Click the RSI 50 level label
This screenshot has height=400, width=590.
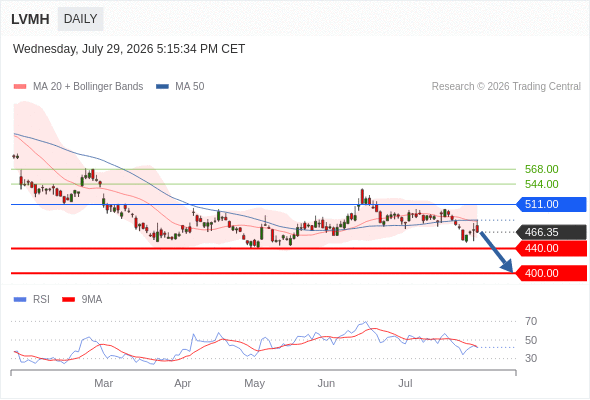(x=531, y=340)
